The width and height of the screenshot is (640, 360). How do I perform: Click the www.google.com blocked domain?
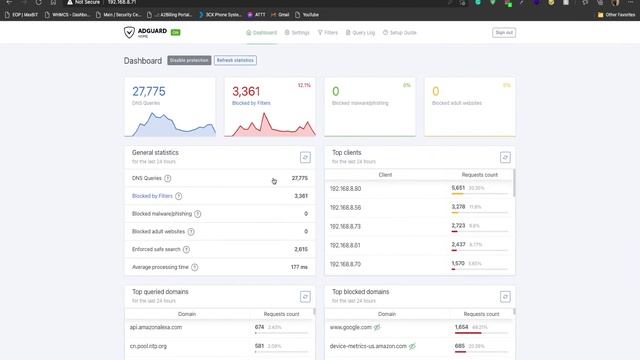[351, 327]
